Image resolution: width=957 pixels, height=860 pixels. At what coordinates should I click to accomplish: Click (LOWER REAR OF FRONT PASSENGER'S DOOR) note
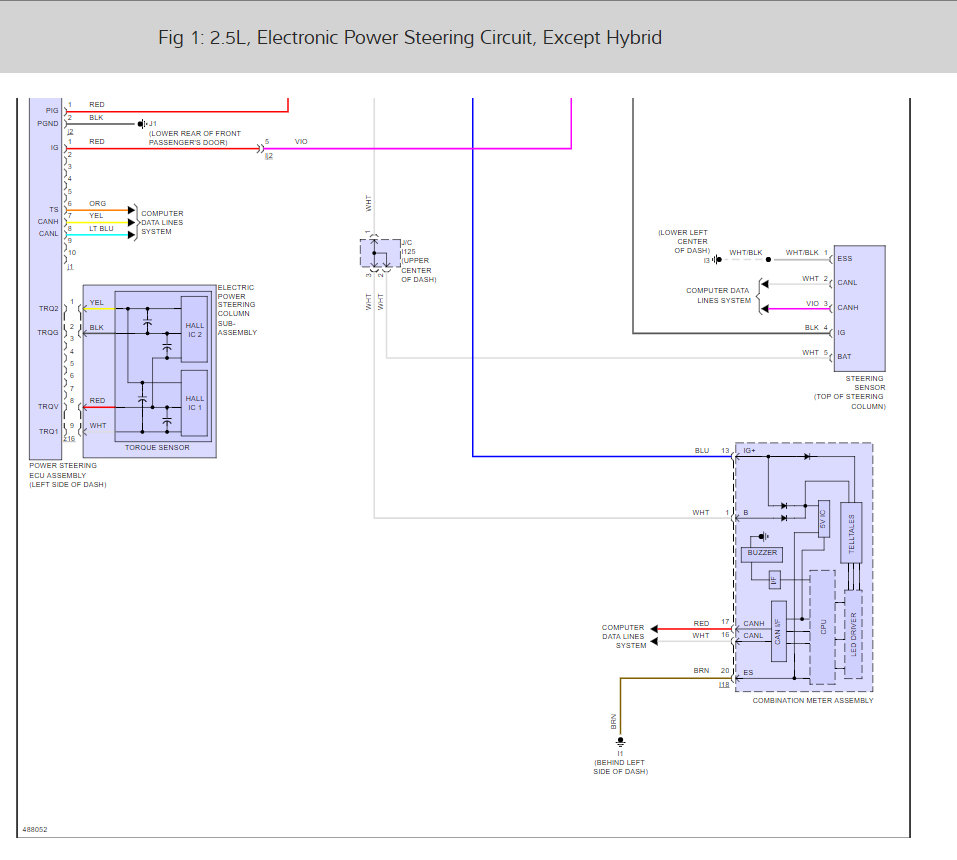(195, 138)
